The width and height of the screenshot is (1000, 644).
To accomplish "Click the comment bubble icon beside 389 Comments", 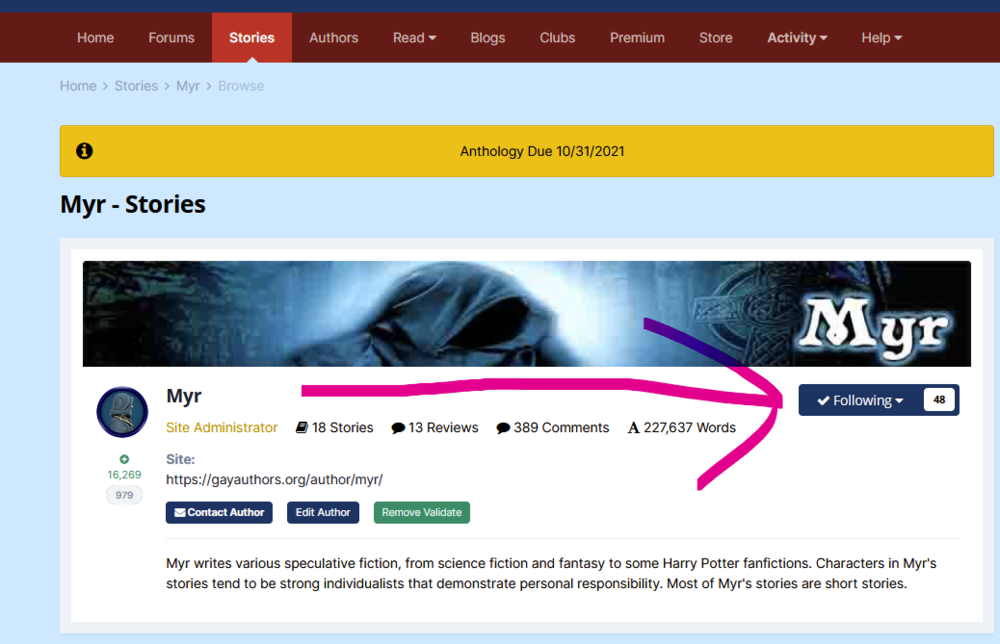I will click(503, 428).
